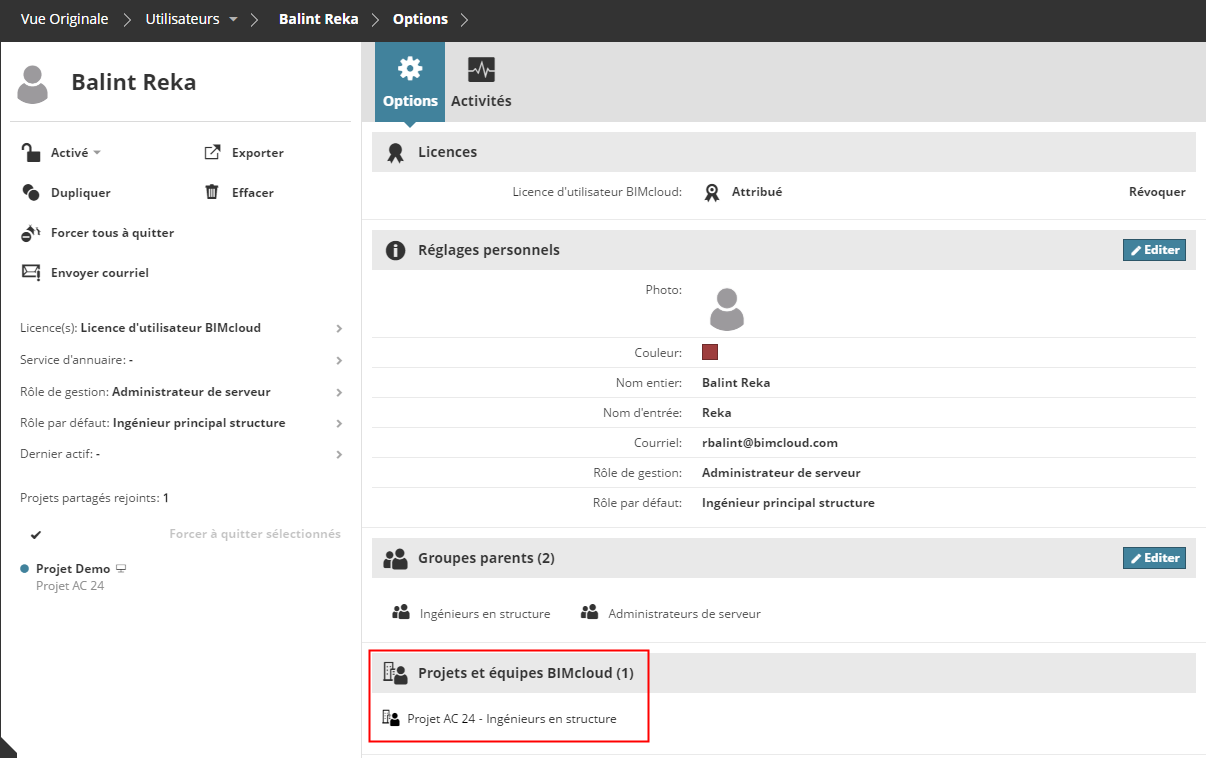Switch to the Activités tab
The width and height of the screenshot is (1206, 758).
pos(481,83)
